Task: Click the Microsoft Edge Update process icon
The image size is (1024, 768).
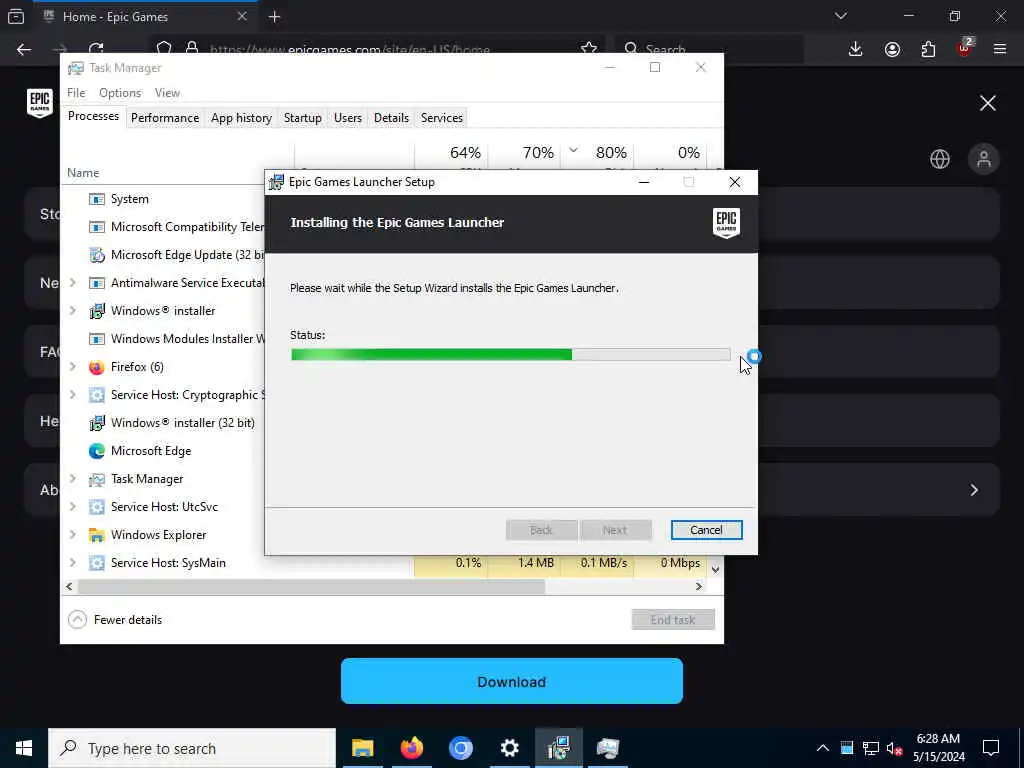Action: [x=97, y=255]
